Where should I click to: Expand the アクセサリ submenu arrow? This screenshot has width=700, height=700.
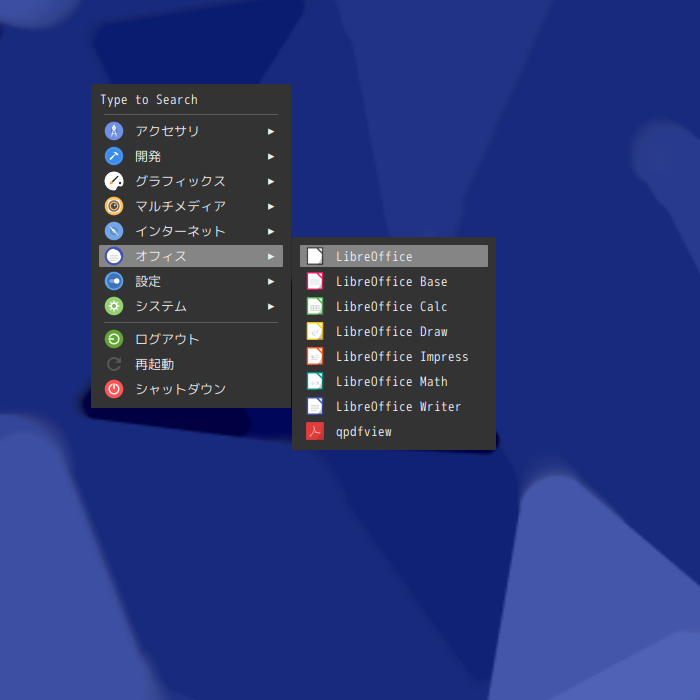click(x=271, y=131)
